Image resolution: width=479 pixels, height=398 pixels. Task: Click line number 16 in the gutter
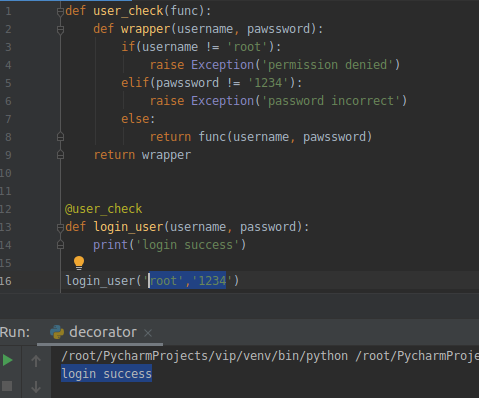pos(6,281)
